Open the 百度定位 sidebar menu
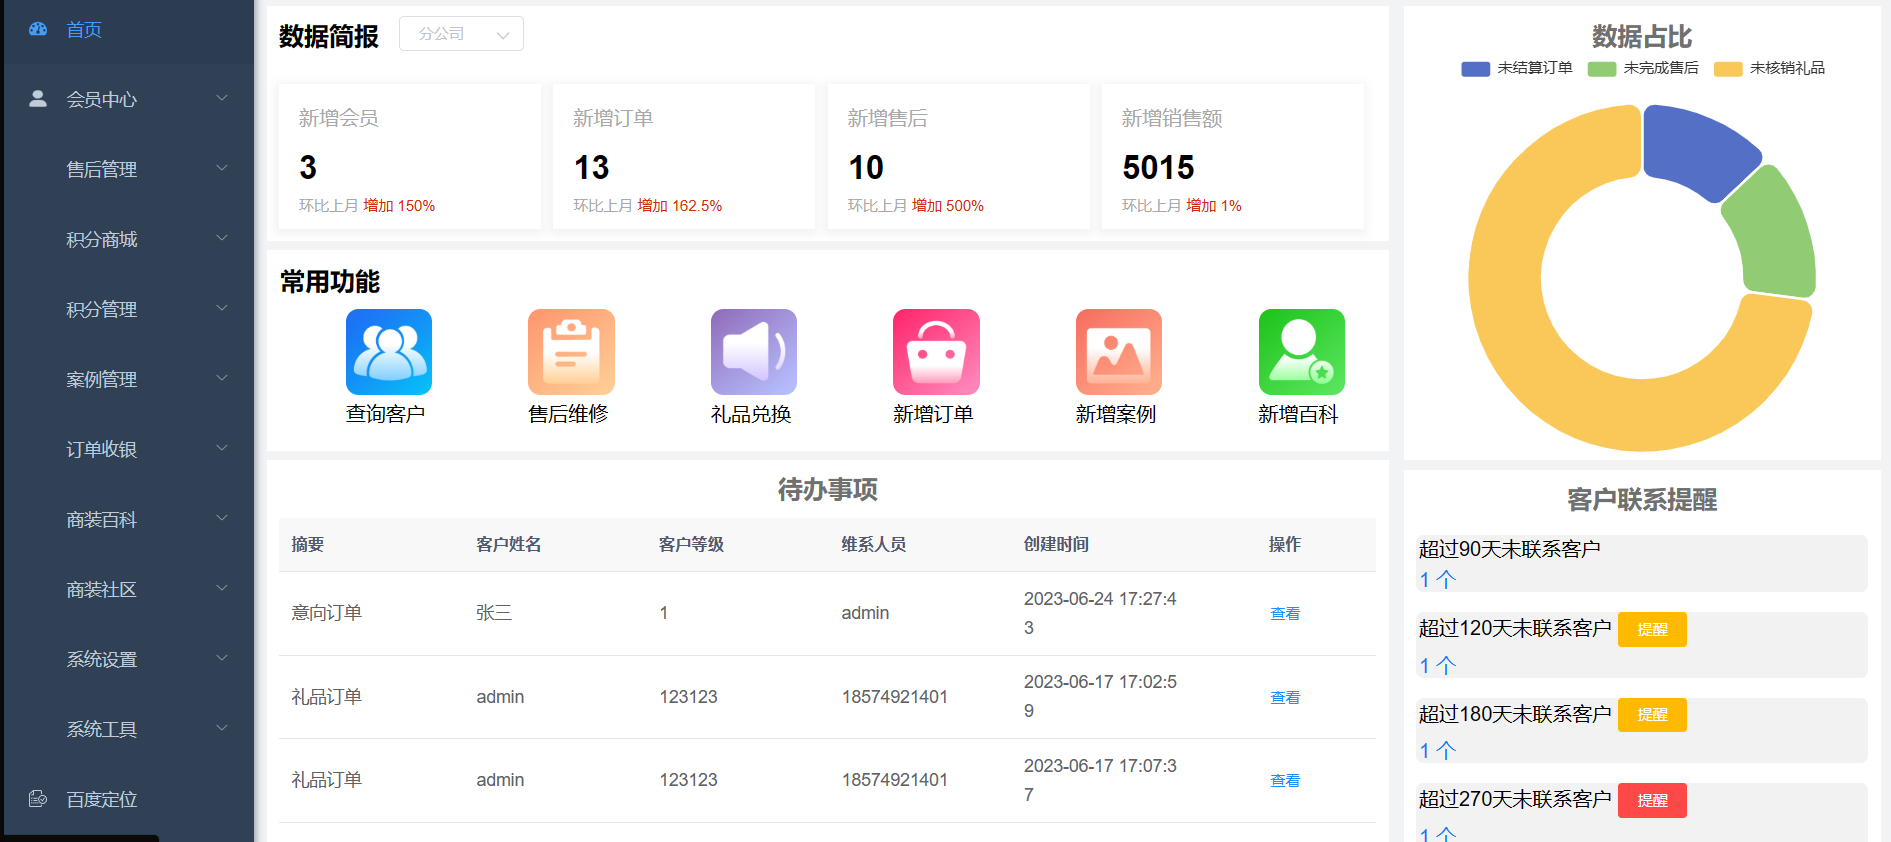Image resolution: width=1891 pixels, height=842 pixels. pos(129,799)
